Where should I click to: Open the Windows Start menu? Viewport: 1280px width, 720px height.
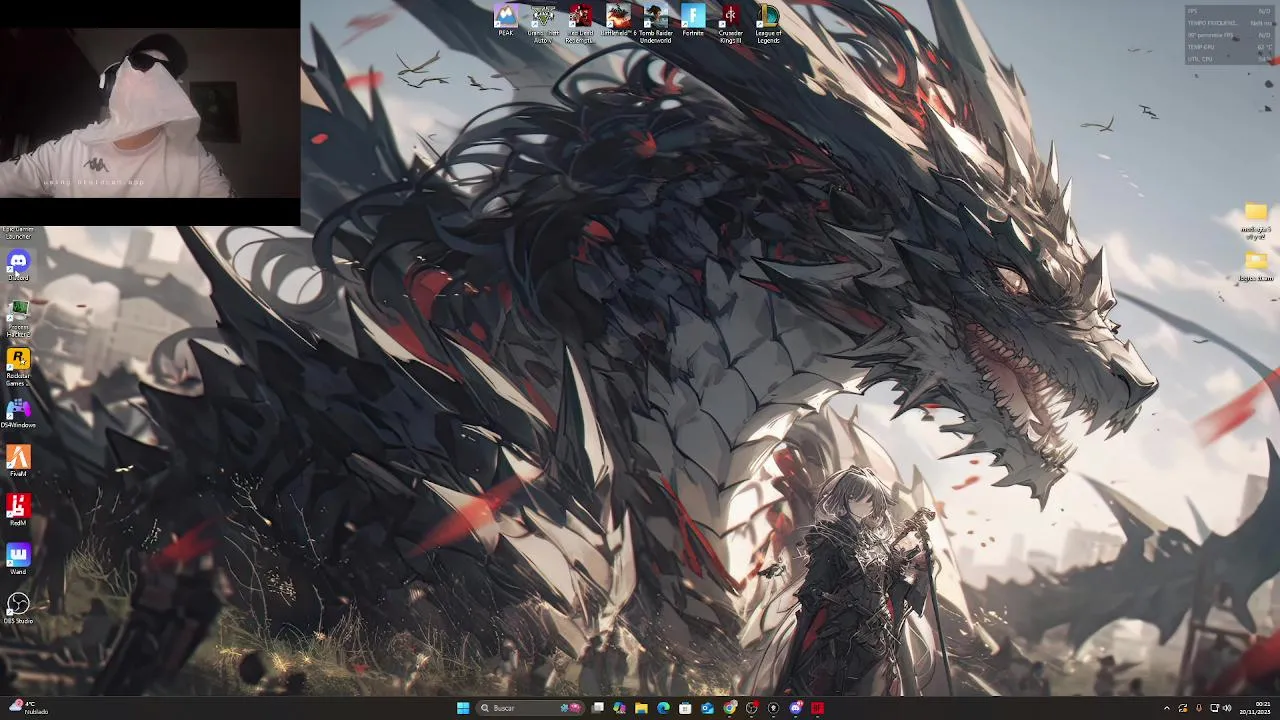463,708
